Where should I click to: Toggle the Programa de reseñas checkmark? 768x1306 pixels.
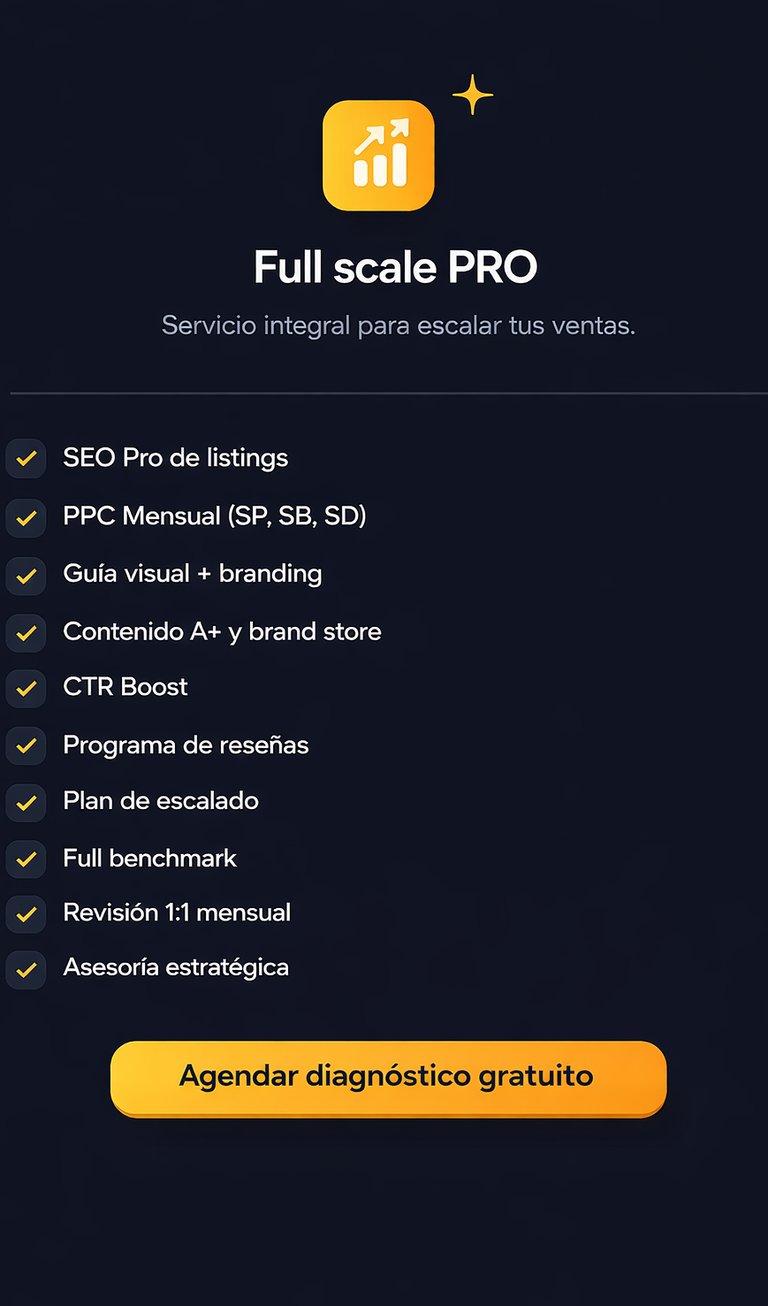[x=26, y=745]
